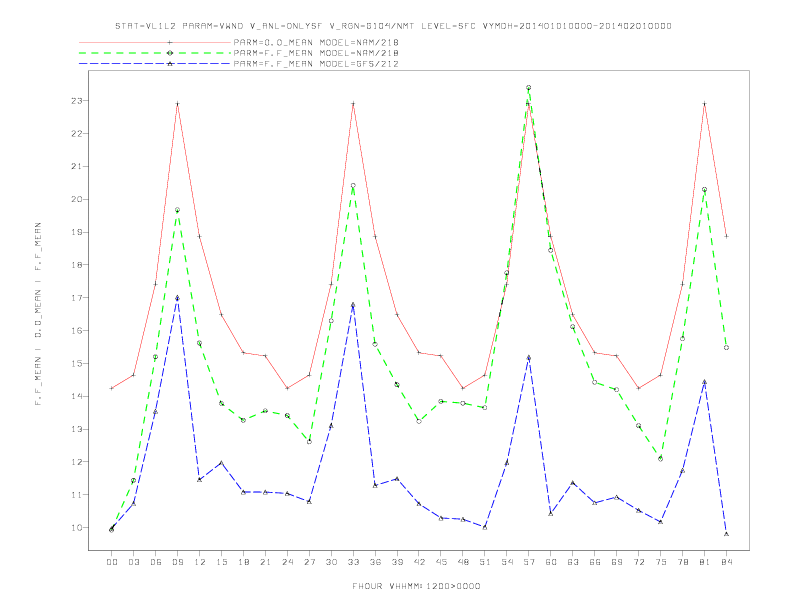The height and width of the screenshot is (612, 792).
Task: Click x-axis forecast hour 00
Action: click(x=112, y=562)
